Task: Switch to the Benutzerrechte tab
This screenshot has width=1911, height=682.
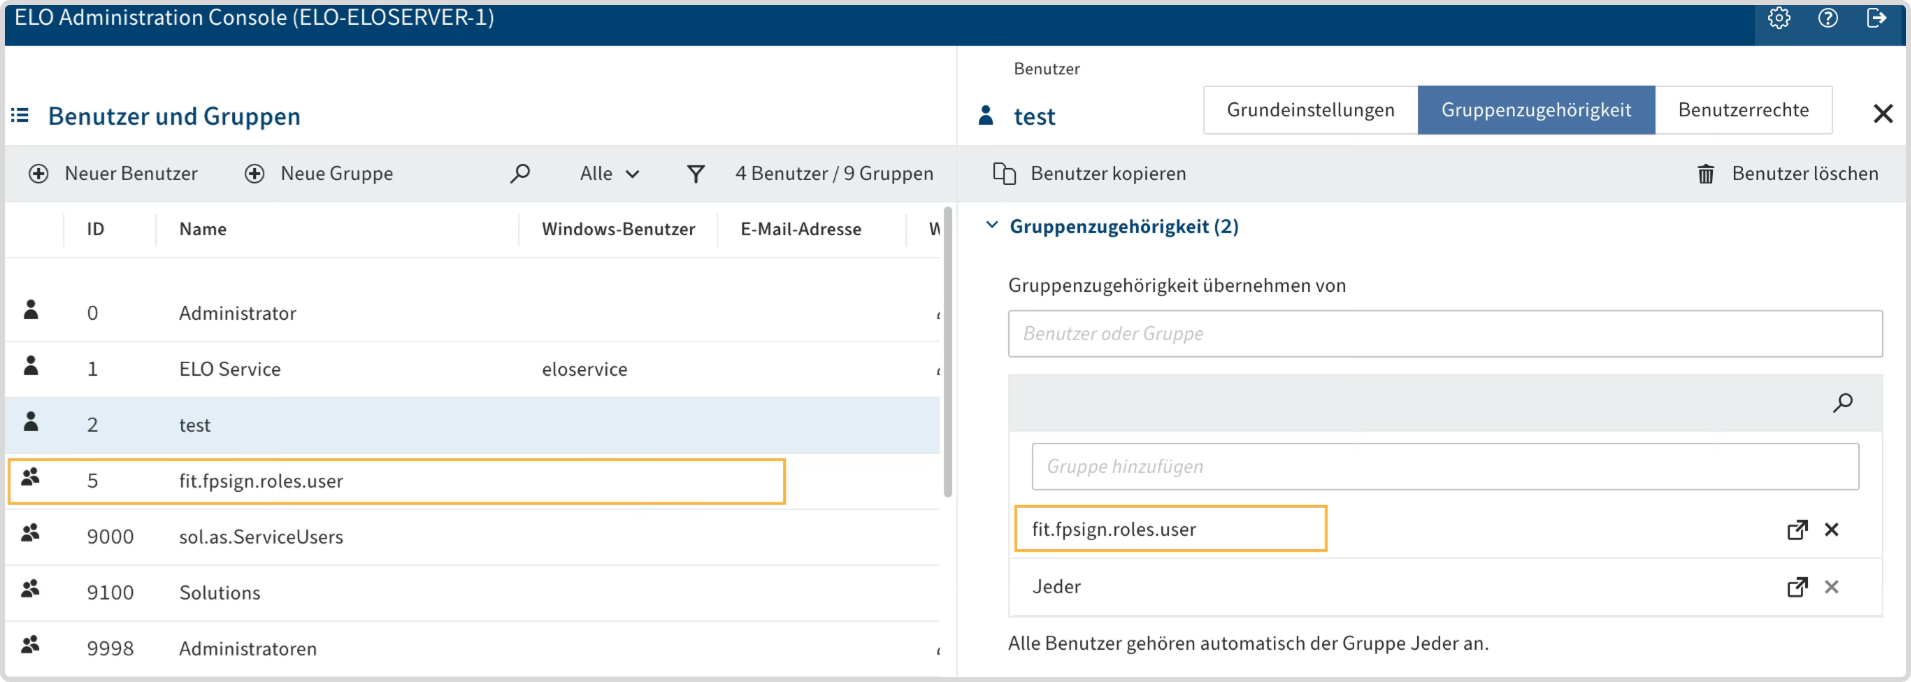Action: (x=1743, y=110)
